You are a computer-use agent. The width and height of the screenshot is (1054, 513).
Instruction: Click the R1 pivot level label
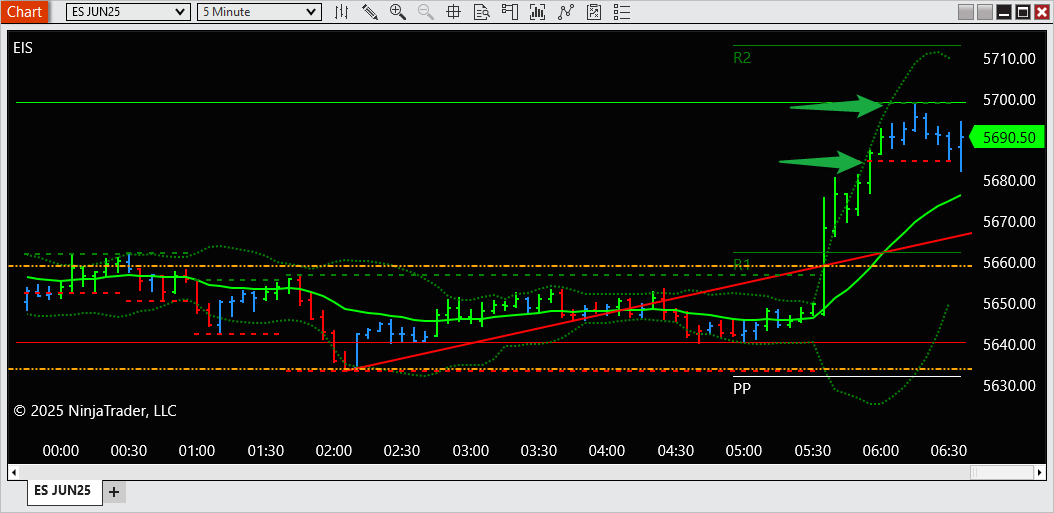(x=742, y=263)
